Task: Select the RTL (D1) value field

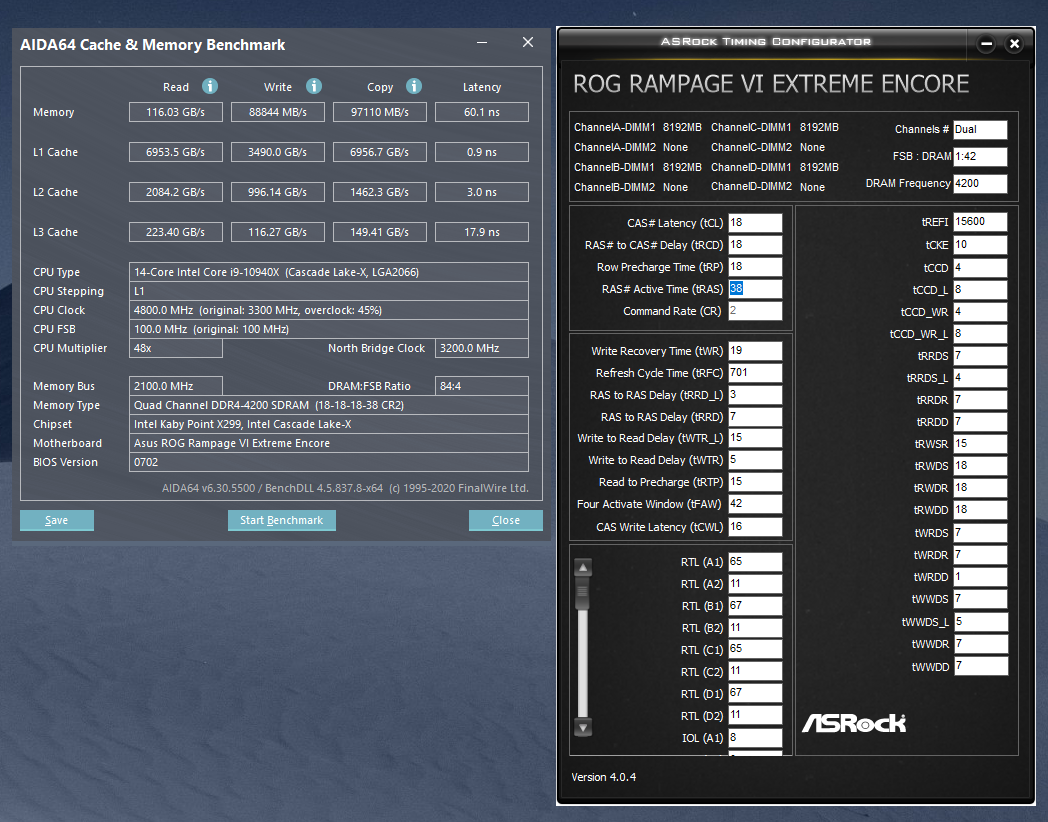Action: pos(755,693)
